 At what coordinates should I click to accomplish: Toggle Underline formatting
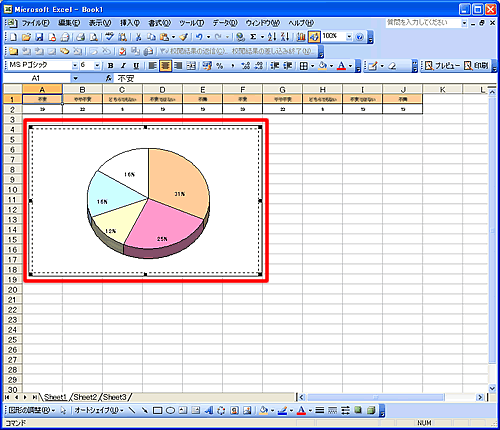pos(136,66)
